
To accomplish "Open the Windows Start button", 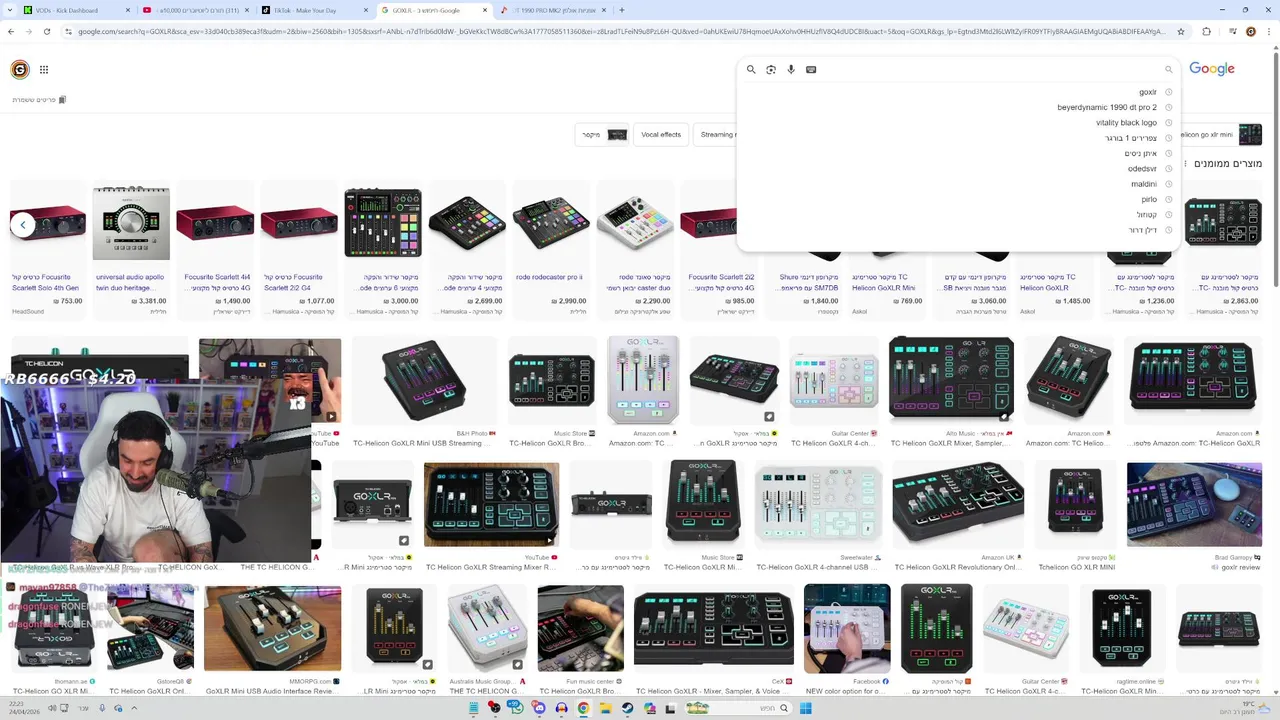I will point(805,708).
